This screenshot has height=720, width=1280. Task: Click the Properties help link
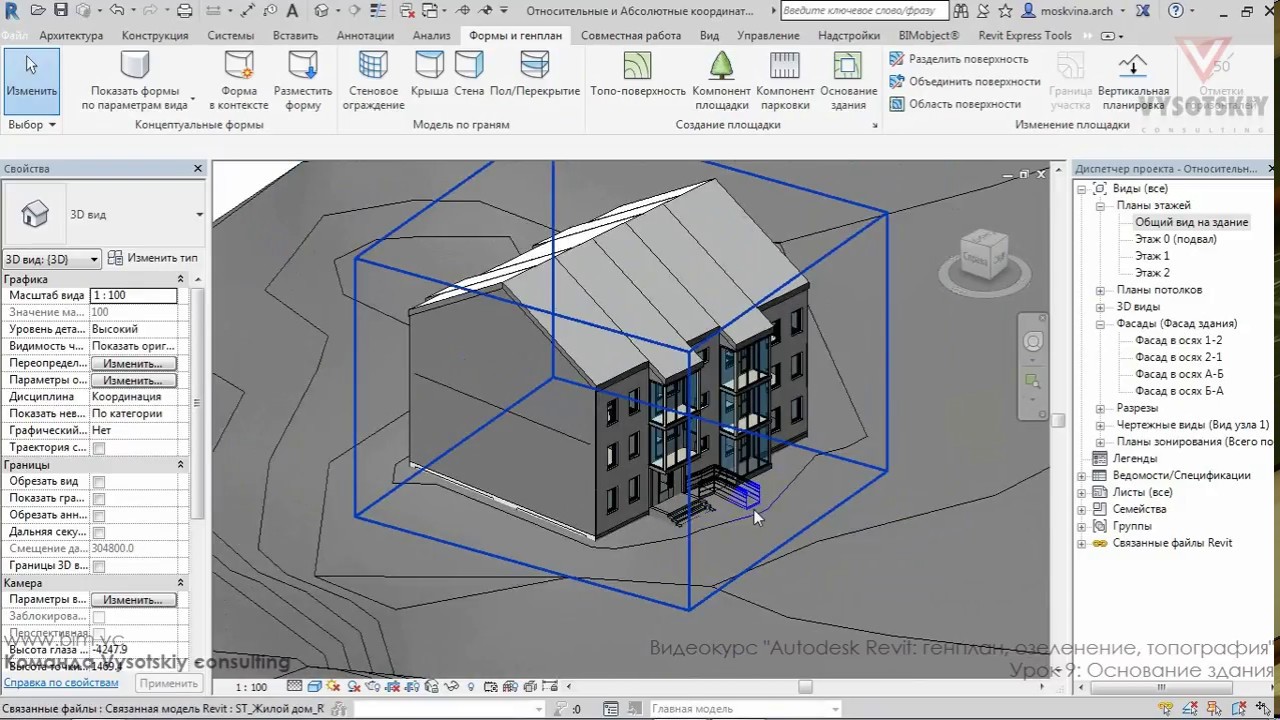point(61,683)
